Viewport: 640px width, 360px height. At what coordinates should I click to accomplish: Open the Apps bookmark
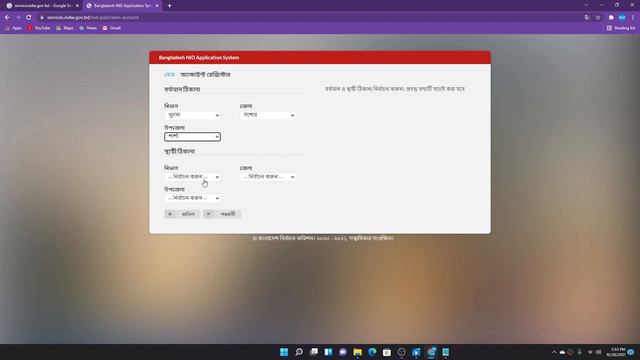[x=13, y=28]
